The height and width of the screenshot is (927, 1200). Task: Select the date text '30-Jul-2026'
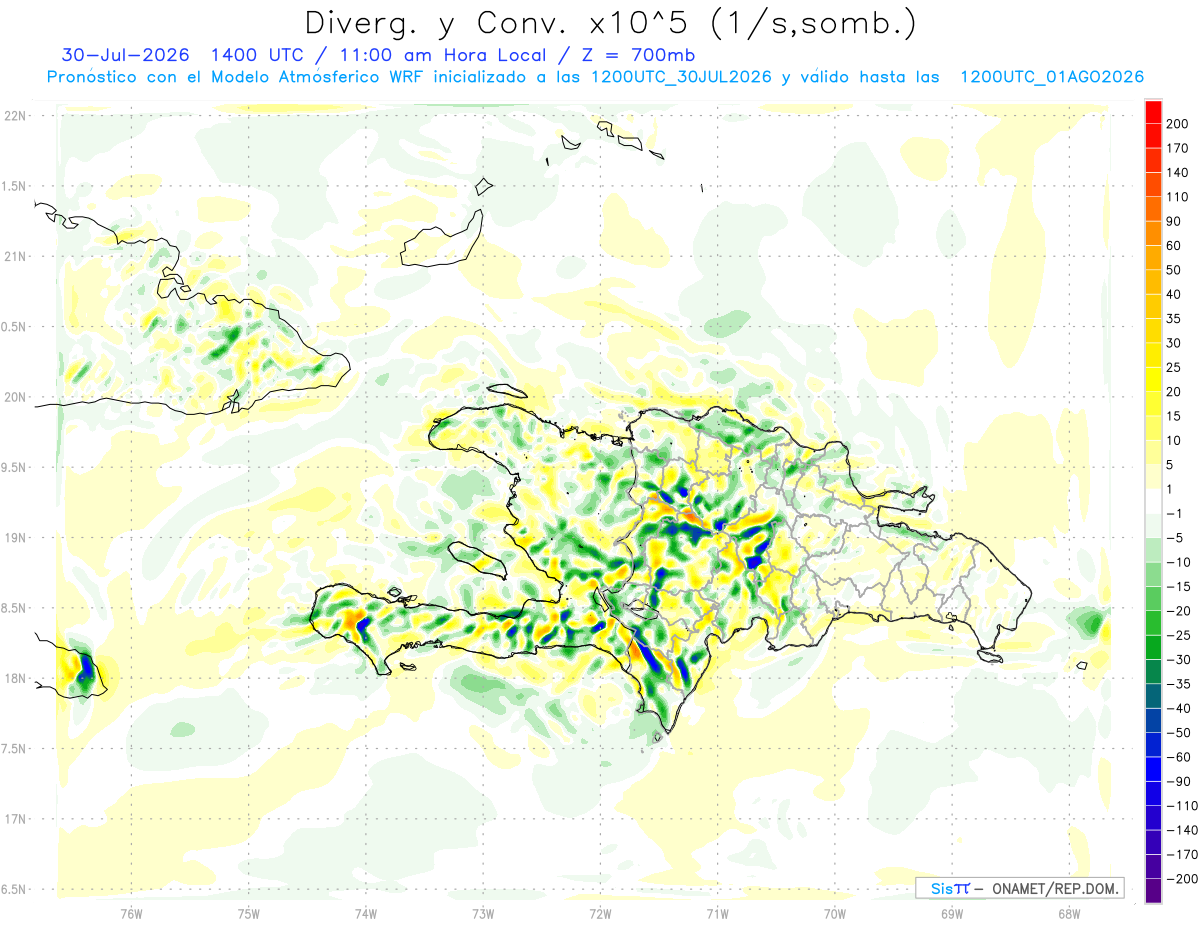pos(124,55)
